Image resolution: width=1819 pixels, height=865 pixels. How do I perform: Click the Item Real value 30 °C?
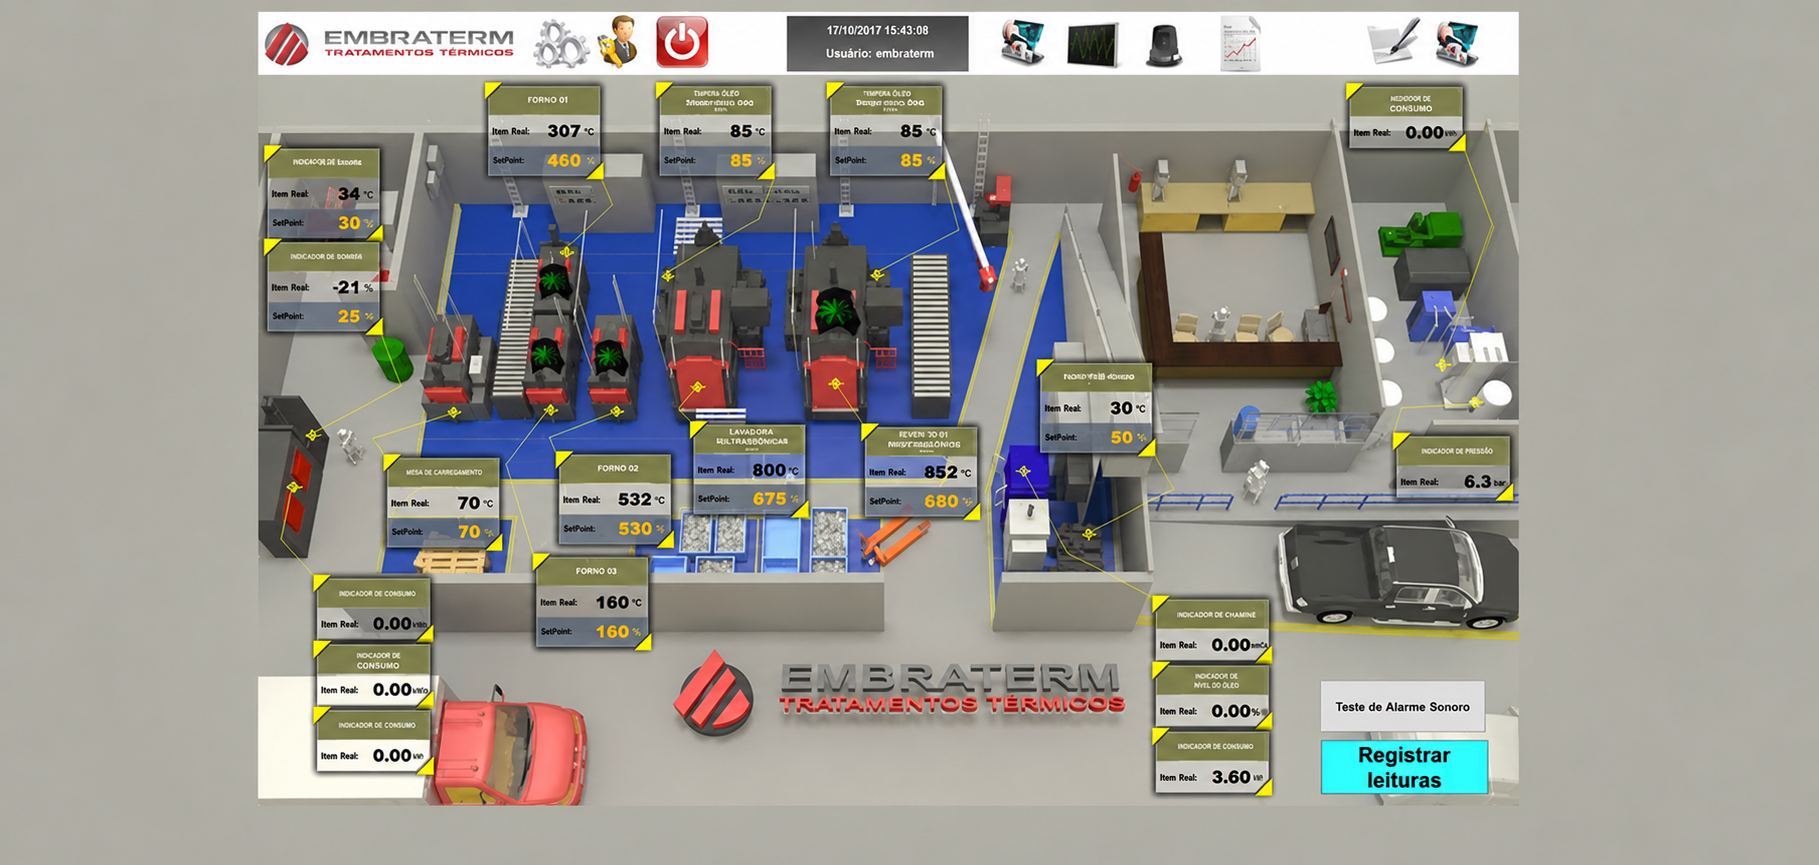[x=1128, y=408]
